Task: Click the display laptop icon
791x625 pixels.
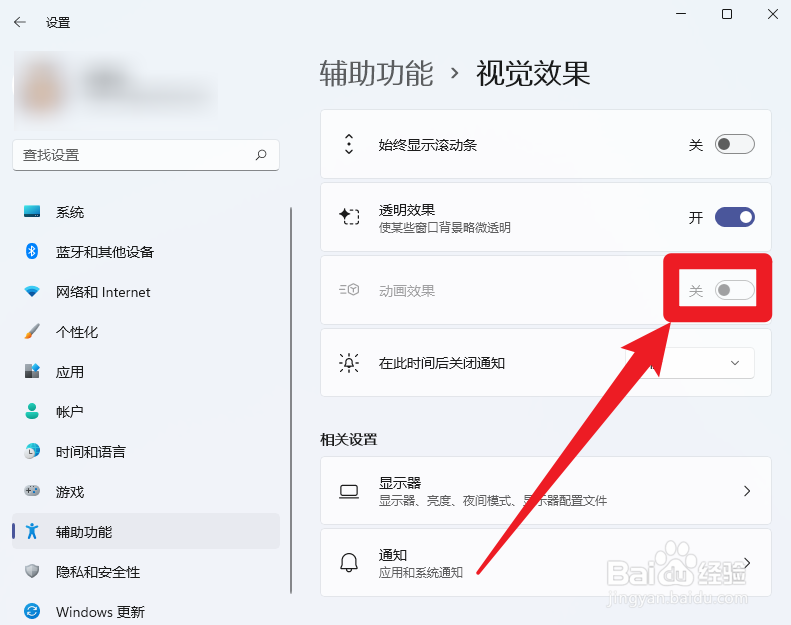Action: tap(349, 491)
